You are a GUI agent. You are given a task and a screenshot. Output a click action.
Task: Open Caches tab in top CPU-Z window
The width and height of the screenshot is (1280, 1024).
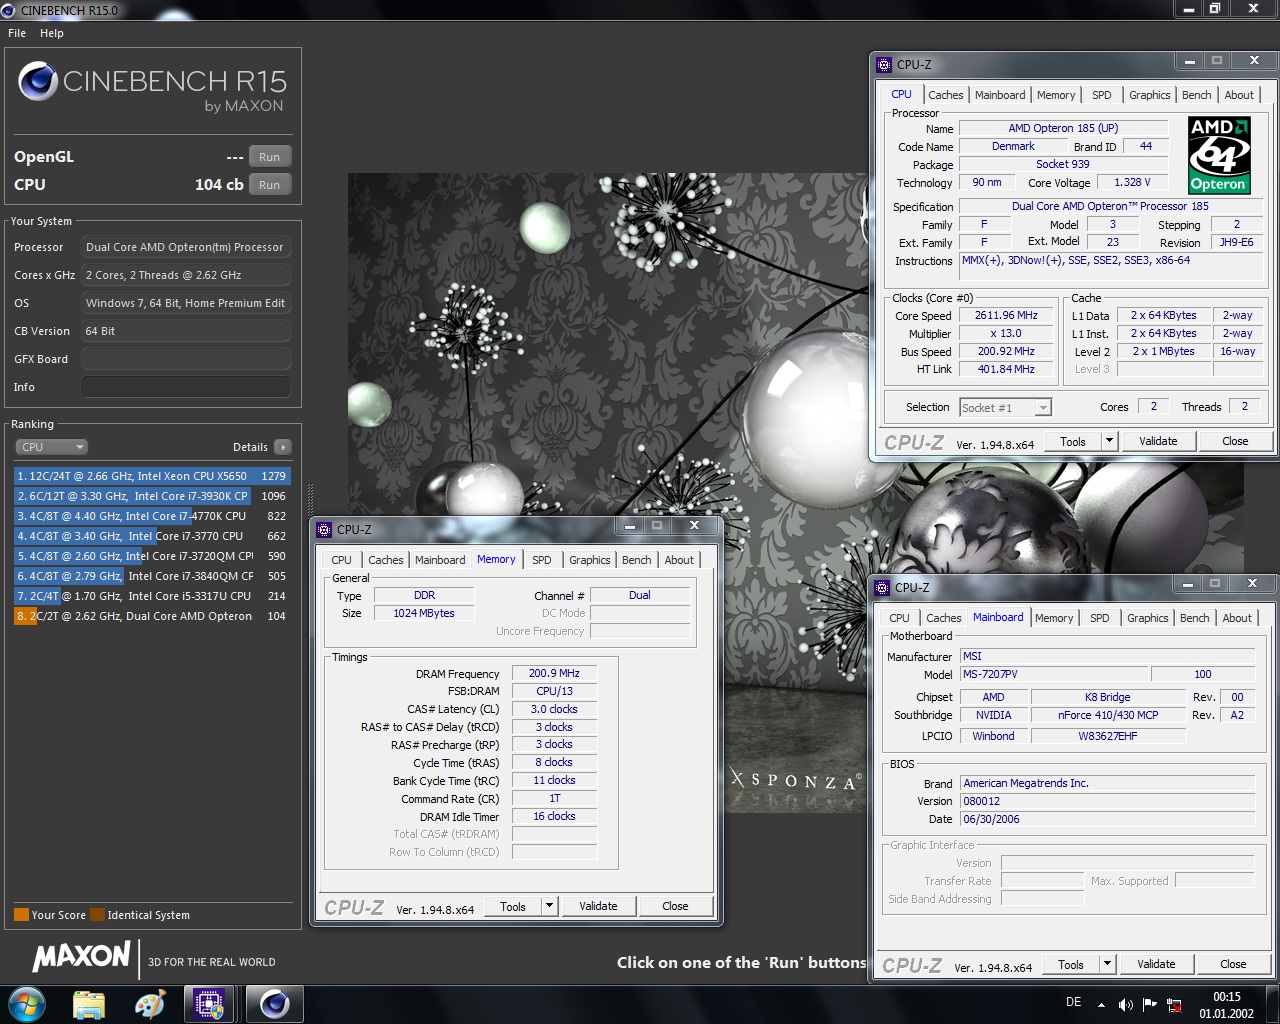[946, 95]
